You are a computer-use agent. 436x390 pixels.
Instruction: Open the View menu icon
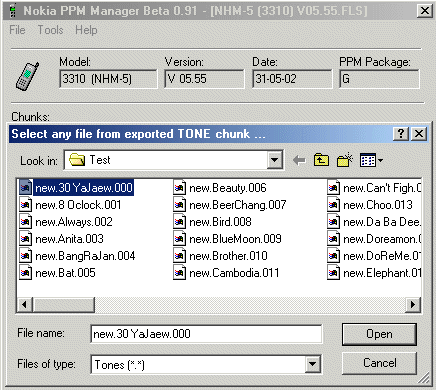(x=371, y=161)
